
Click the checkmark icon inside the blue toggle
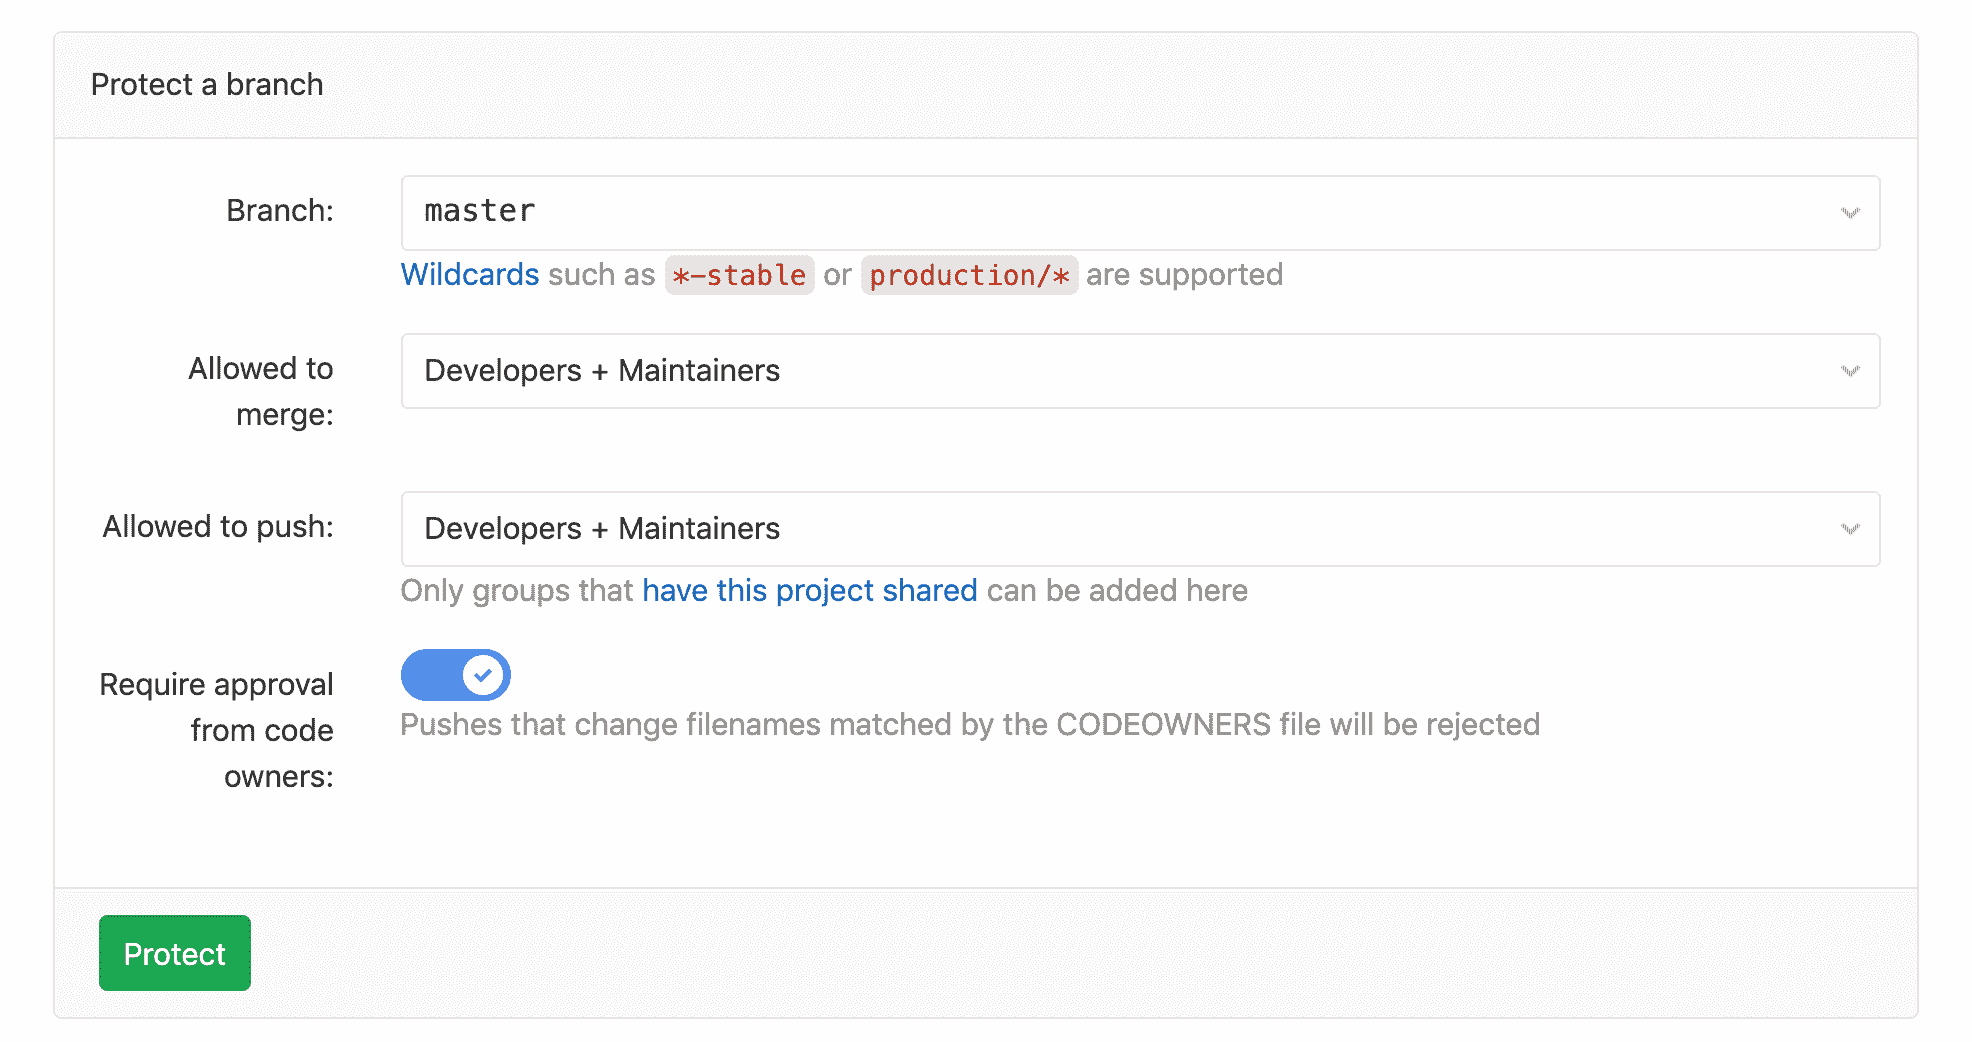point(483,675)
